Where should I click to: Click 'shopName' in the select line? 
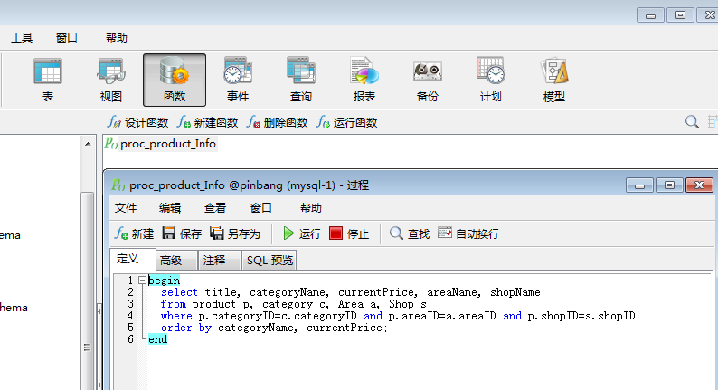pyautogui.click(x=515, y=292)
